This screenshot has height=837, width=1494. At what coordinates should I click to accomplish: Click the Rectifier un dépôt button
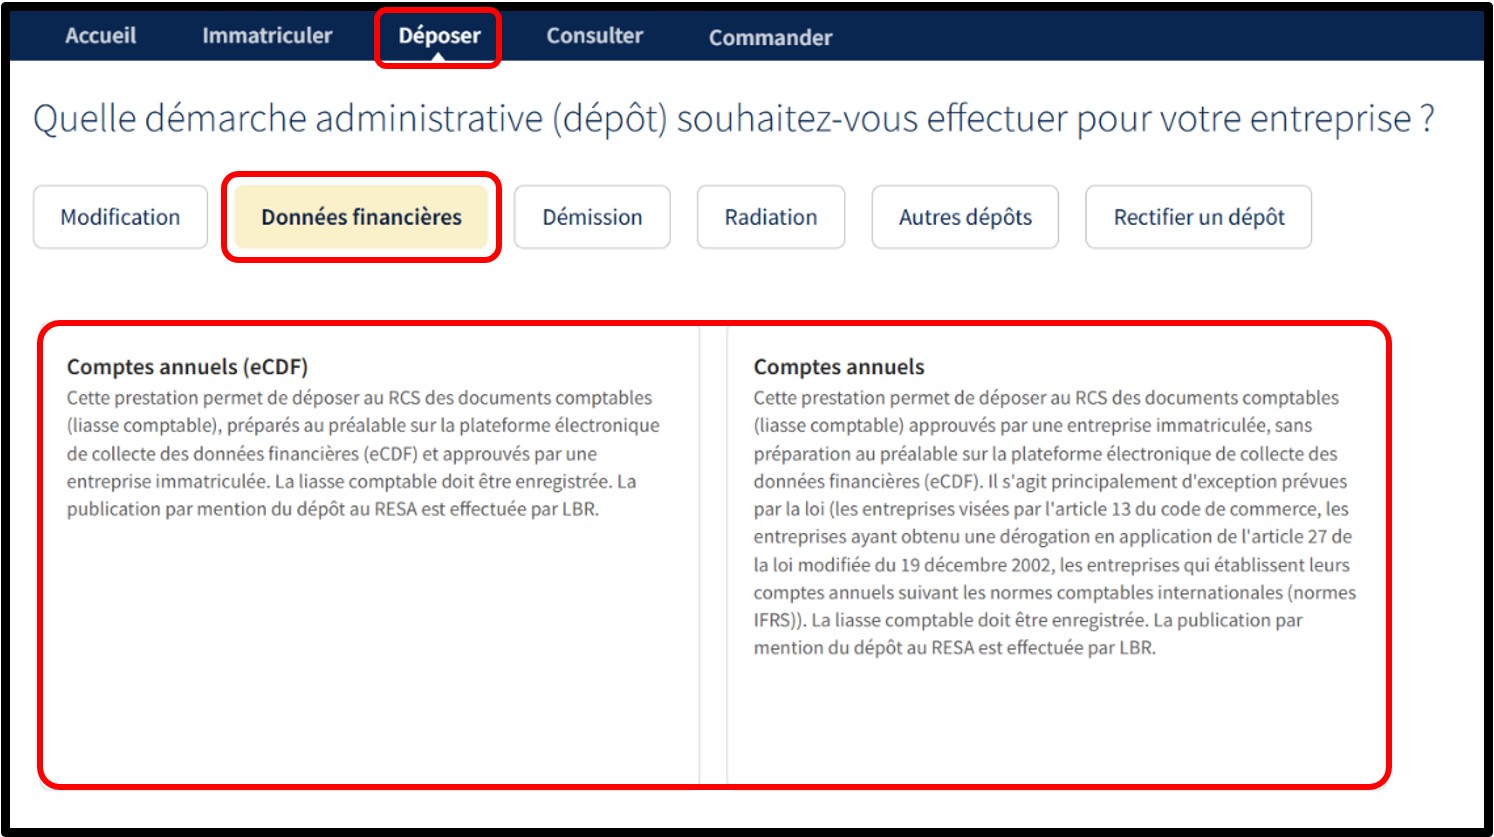[x=1198, y=217]
